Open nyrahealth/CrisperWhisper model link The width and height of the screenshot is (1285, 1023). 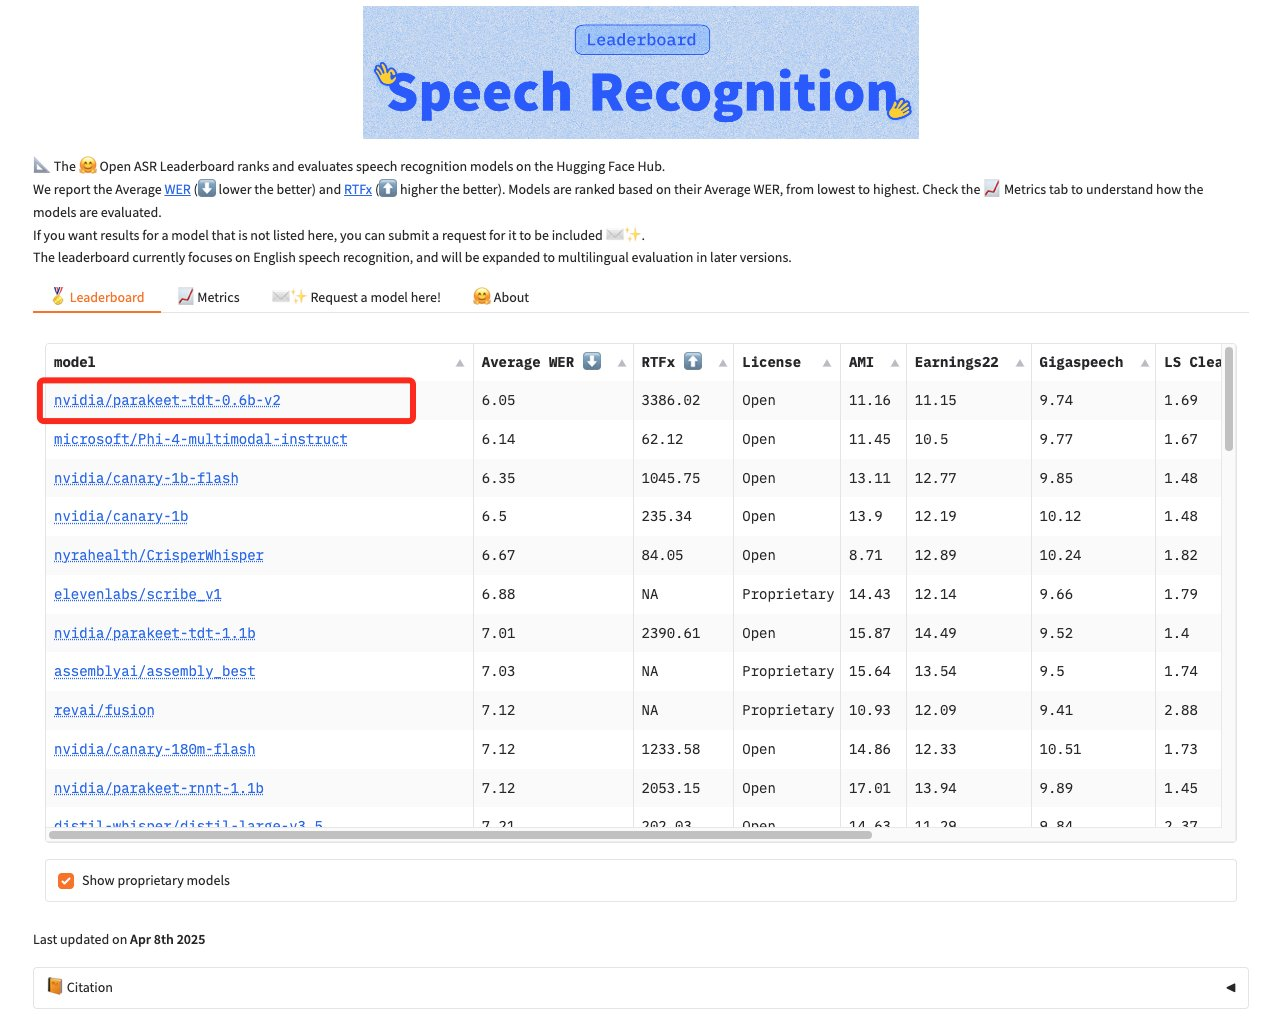click(159, 555)
